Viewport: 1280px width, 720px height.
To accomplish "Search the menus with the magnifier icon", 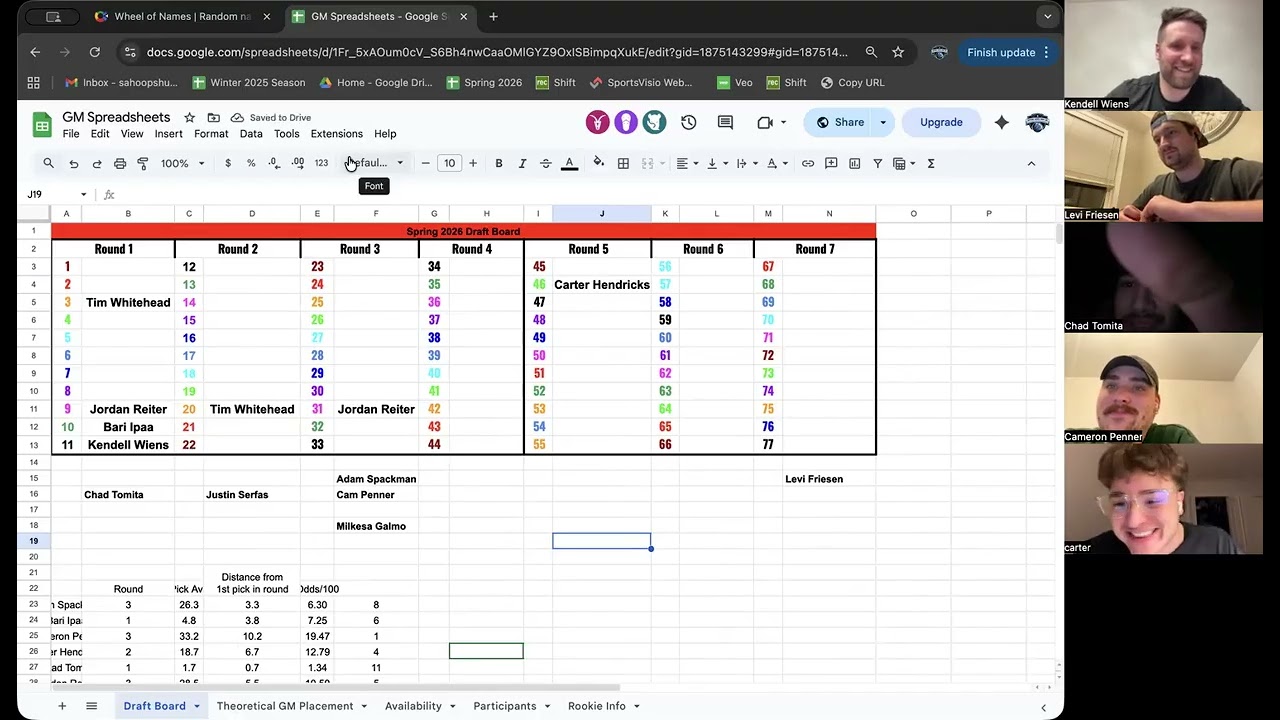I will point(48,163).
